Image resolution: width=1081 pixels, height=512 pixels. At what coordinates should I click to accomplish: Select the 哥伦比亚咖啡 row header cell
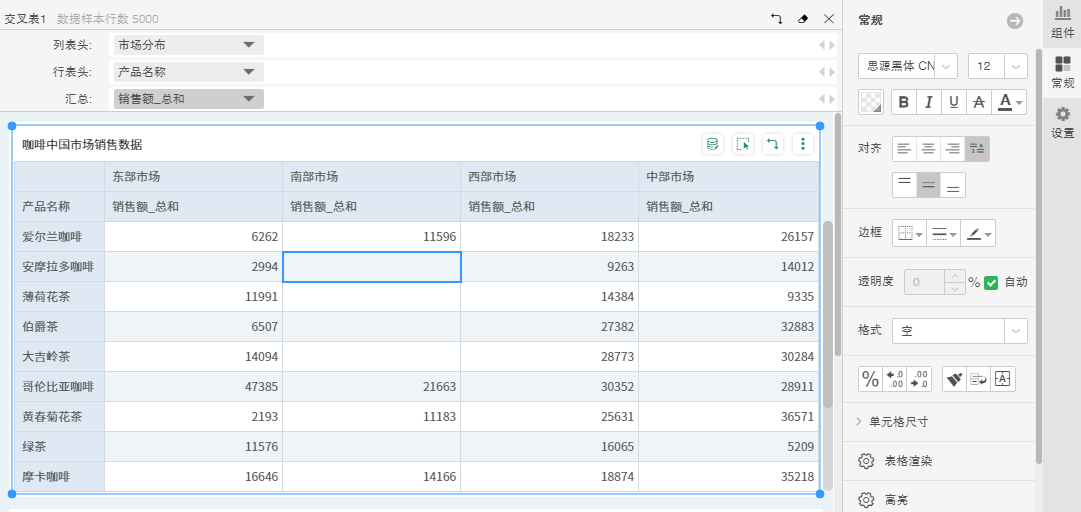pyautogui.click(x=58, y=387)
